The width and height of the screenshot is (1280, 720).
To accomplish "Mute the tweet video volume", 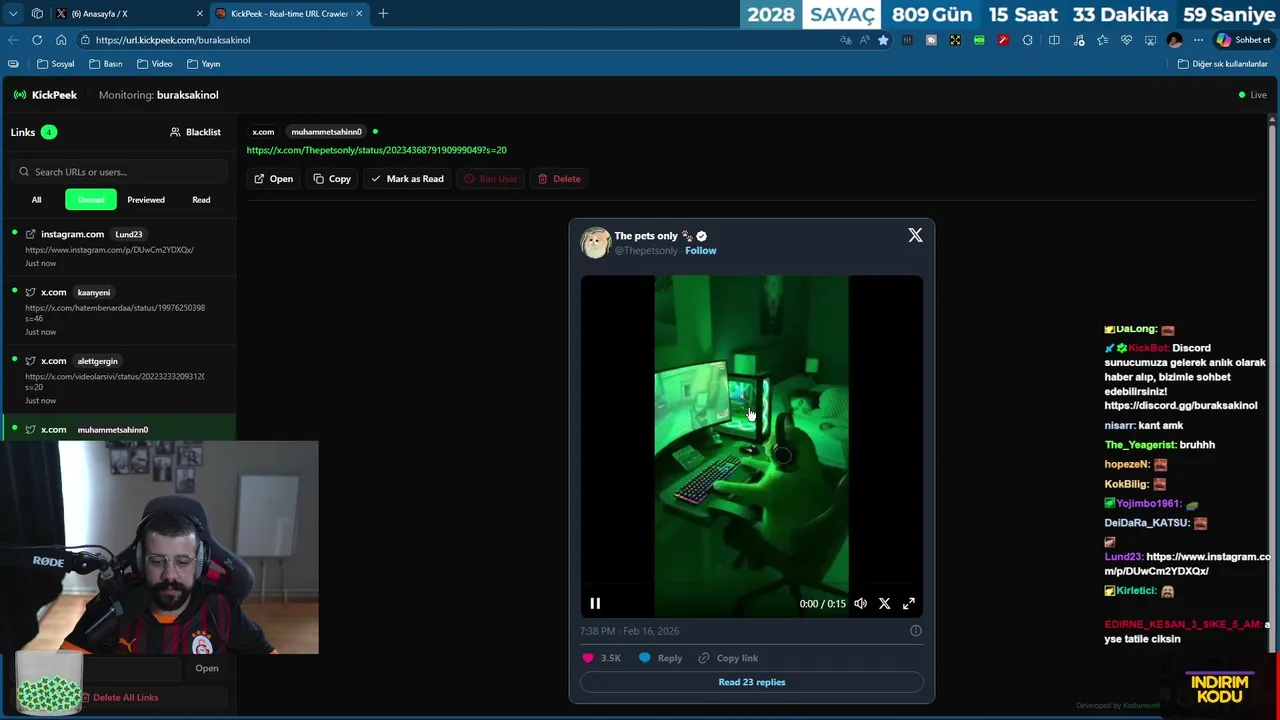I will click(x=860, y=603).
